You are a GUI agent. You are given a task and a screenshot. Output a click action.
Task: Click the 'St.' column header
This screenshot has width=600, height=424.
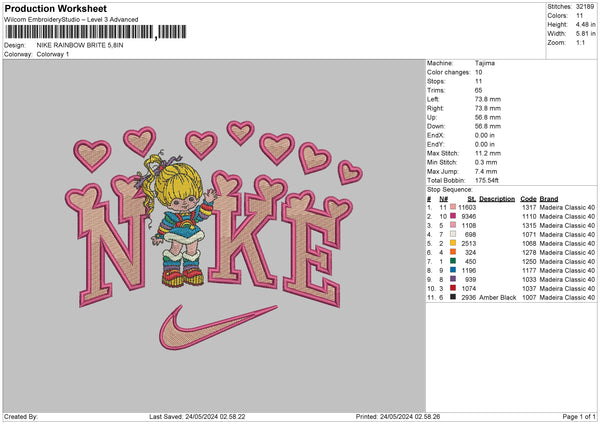point(471,199)
